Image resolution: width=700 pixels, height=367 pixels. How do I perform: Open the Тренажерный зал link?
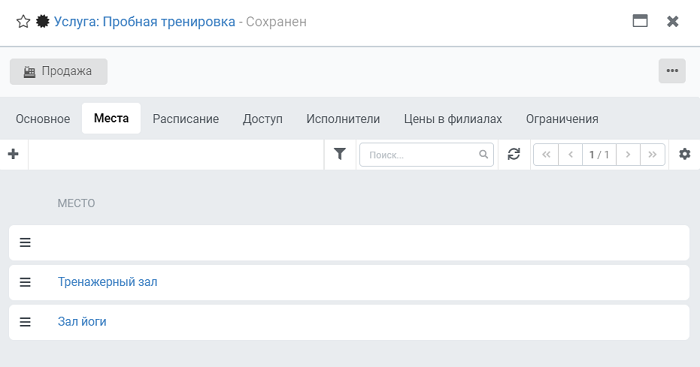coord(108,282)
